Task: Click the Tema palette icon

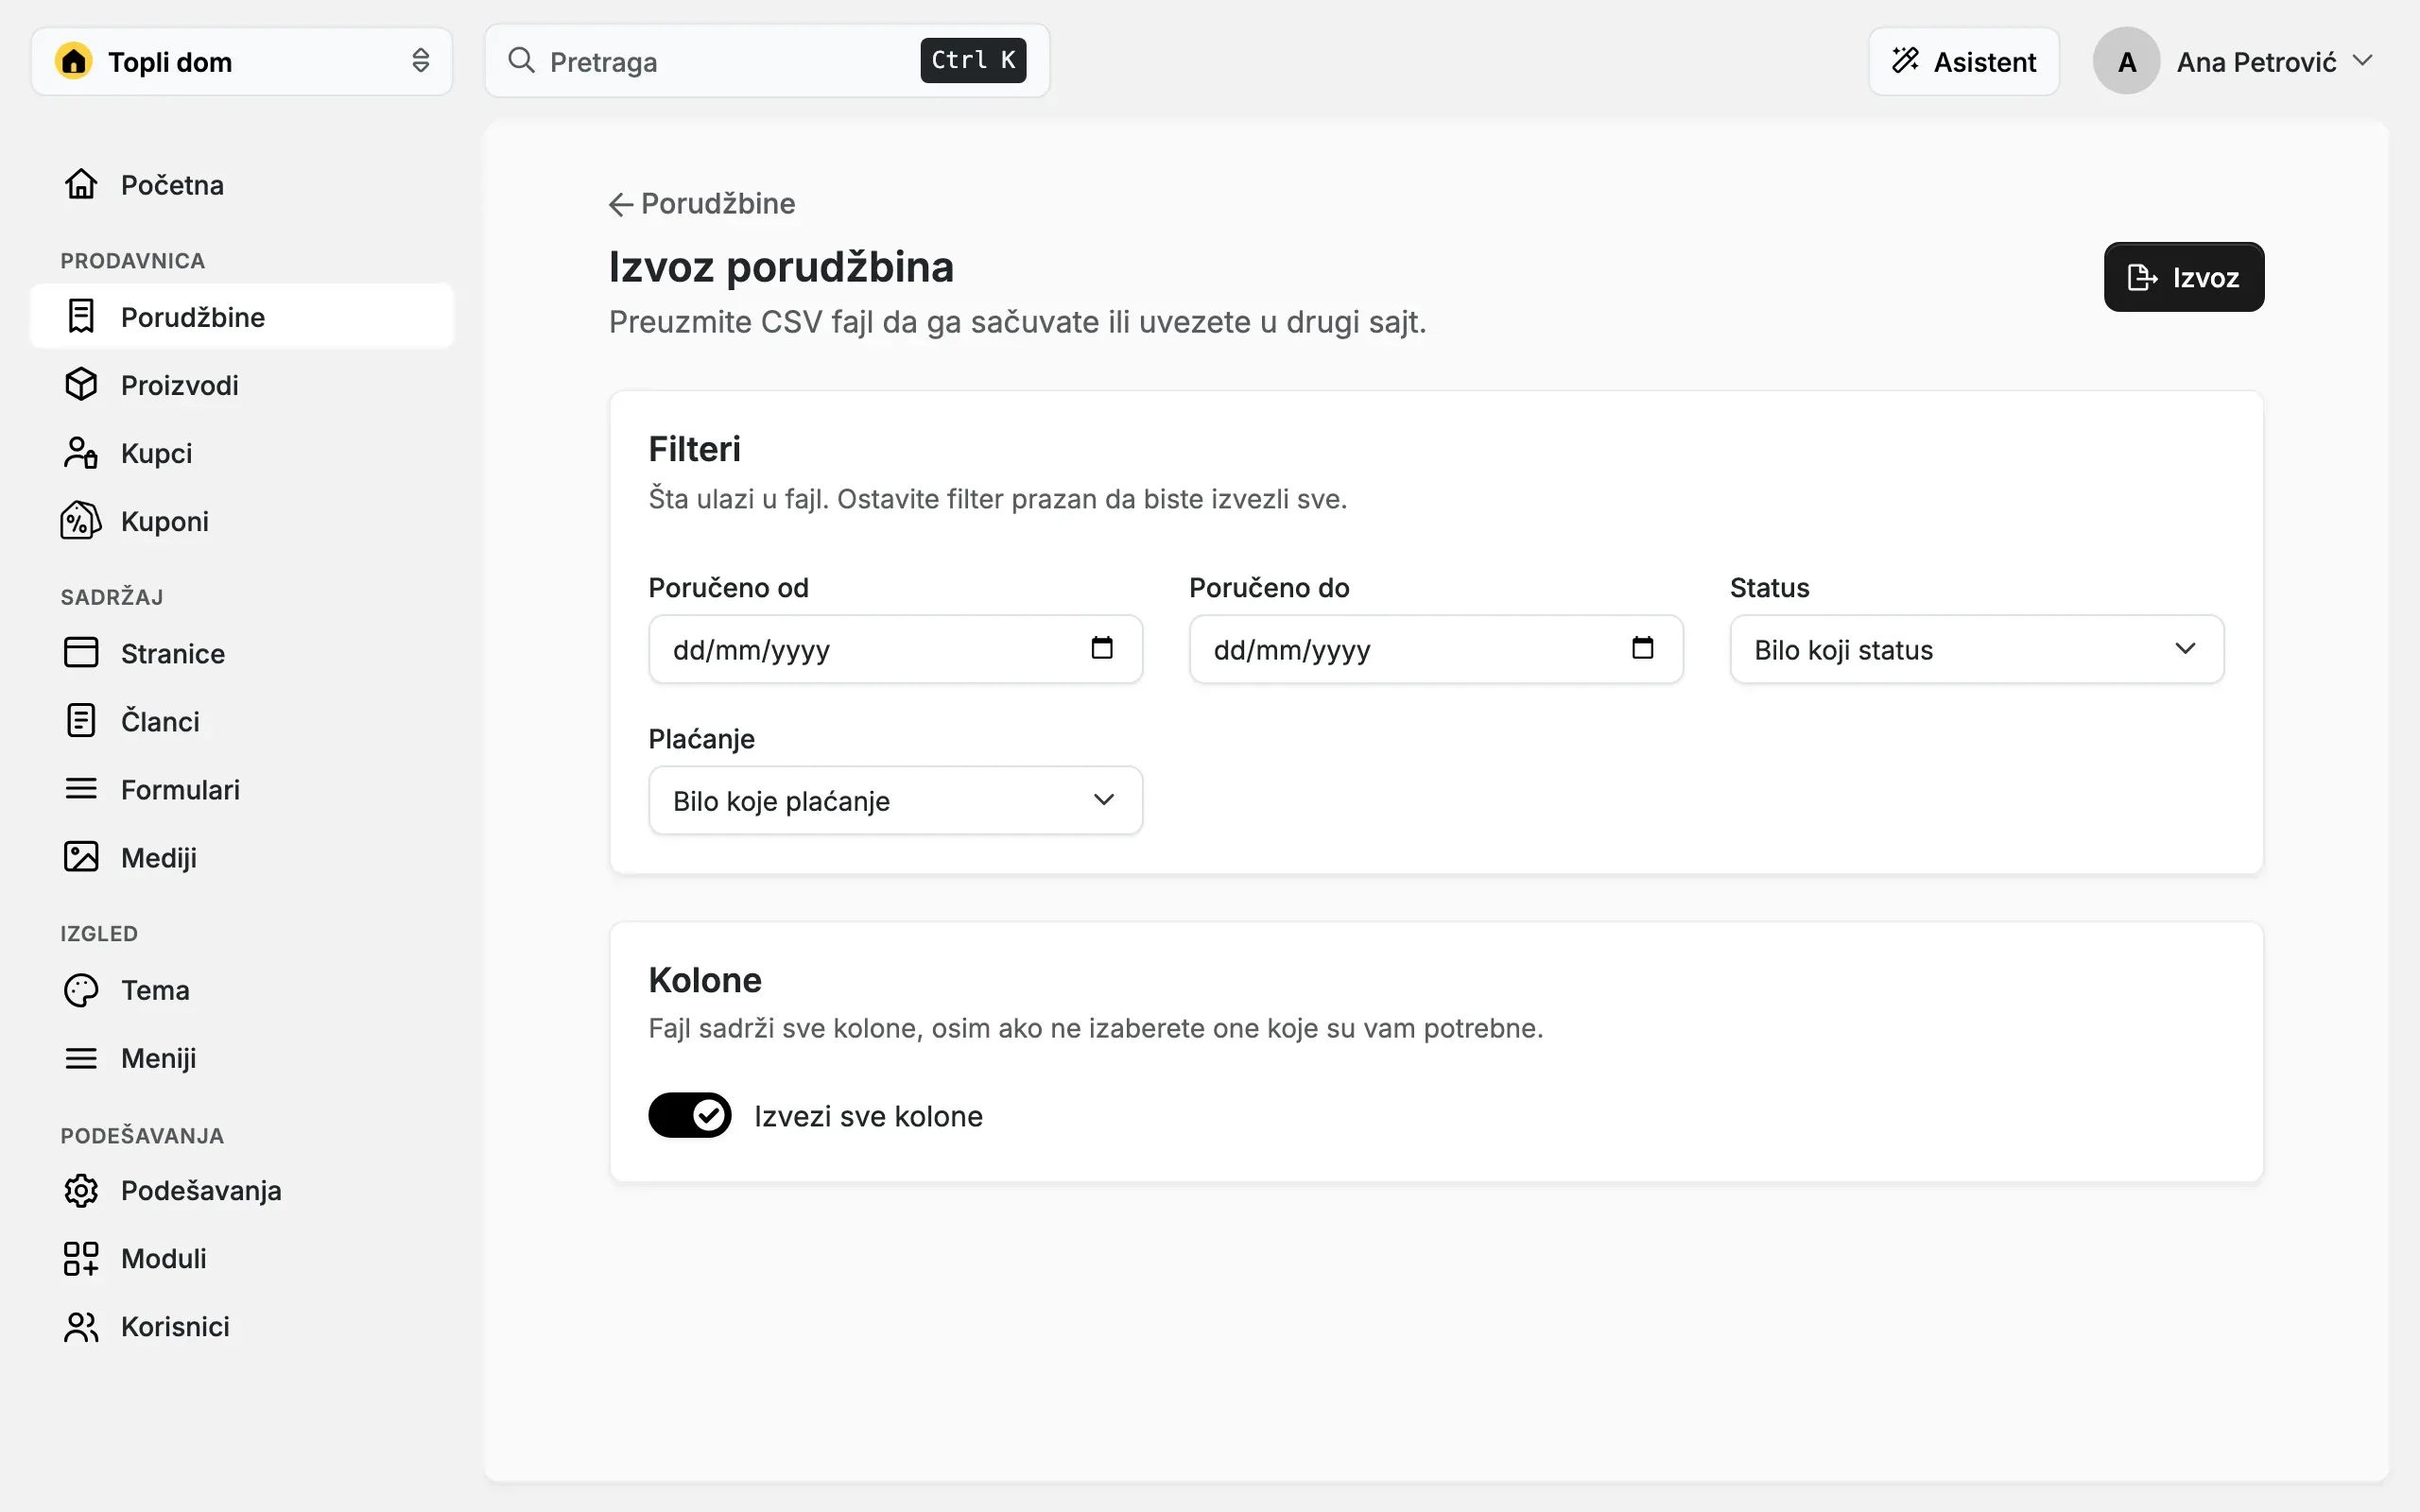Action: [81, 989]
